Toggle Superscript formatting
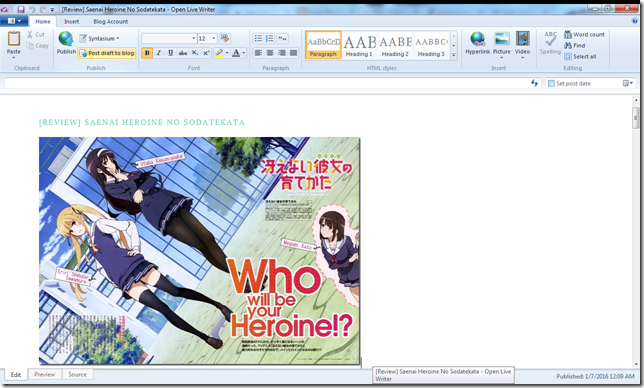The width and height of the screenshot is (644, 388). point(206,53)
